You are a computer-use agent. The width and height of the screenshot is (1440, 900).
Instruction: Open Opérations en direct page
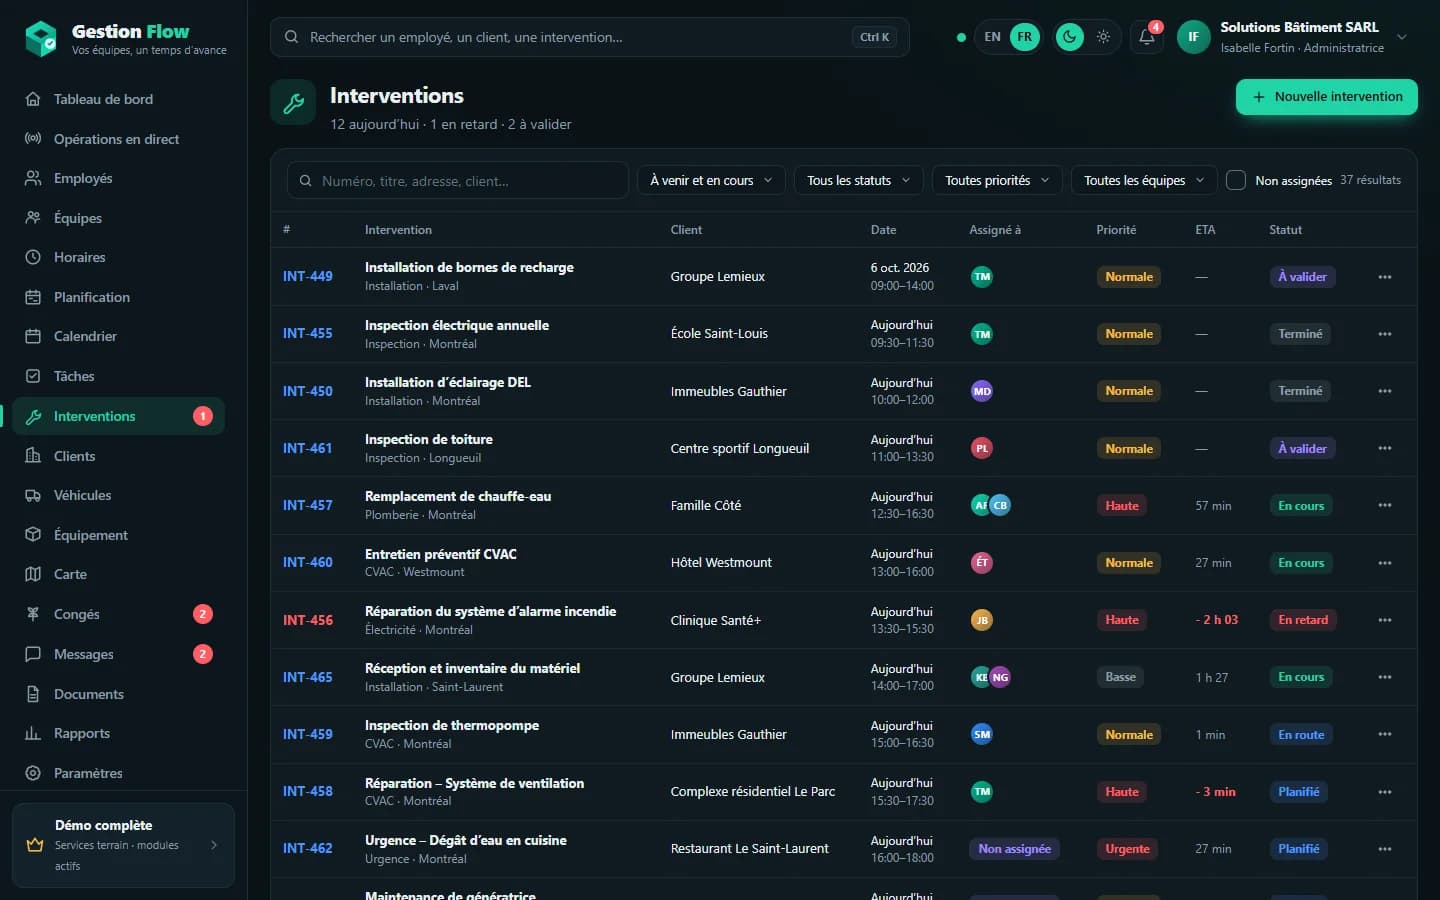coord(118,139)
